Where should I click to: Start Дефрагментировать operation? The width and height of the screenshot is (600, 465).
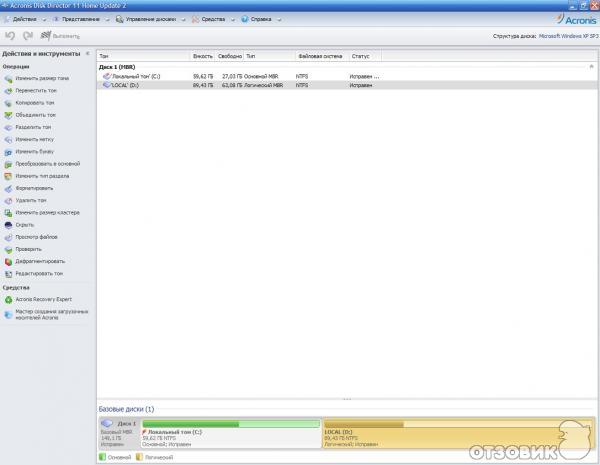pos(35,261)
